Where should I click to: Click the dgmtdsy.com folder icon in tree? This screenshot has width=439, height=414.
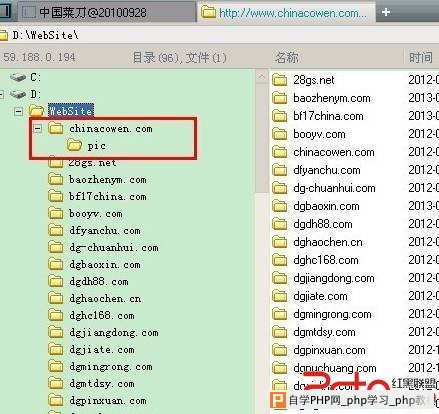tap(56, 383)
